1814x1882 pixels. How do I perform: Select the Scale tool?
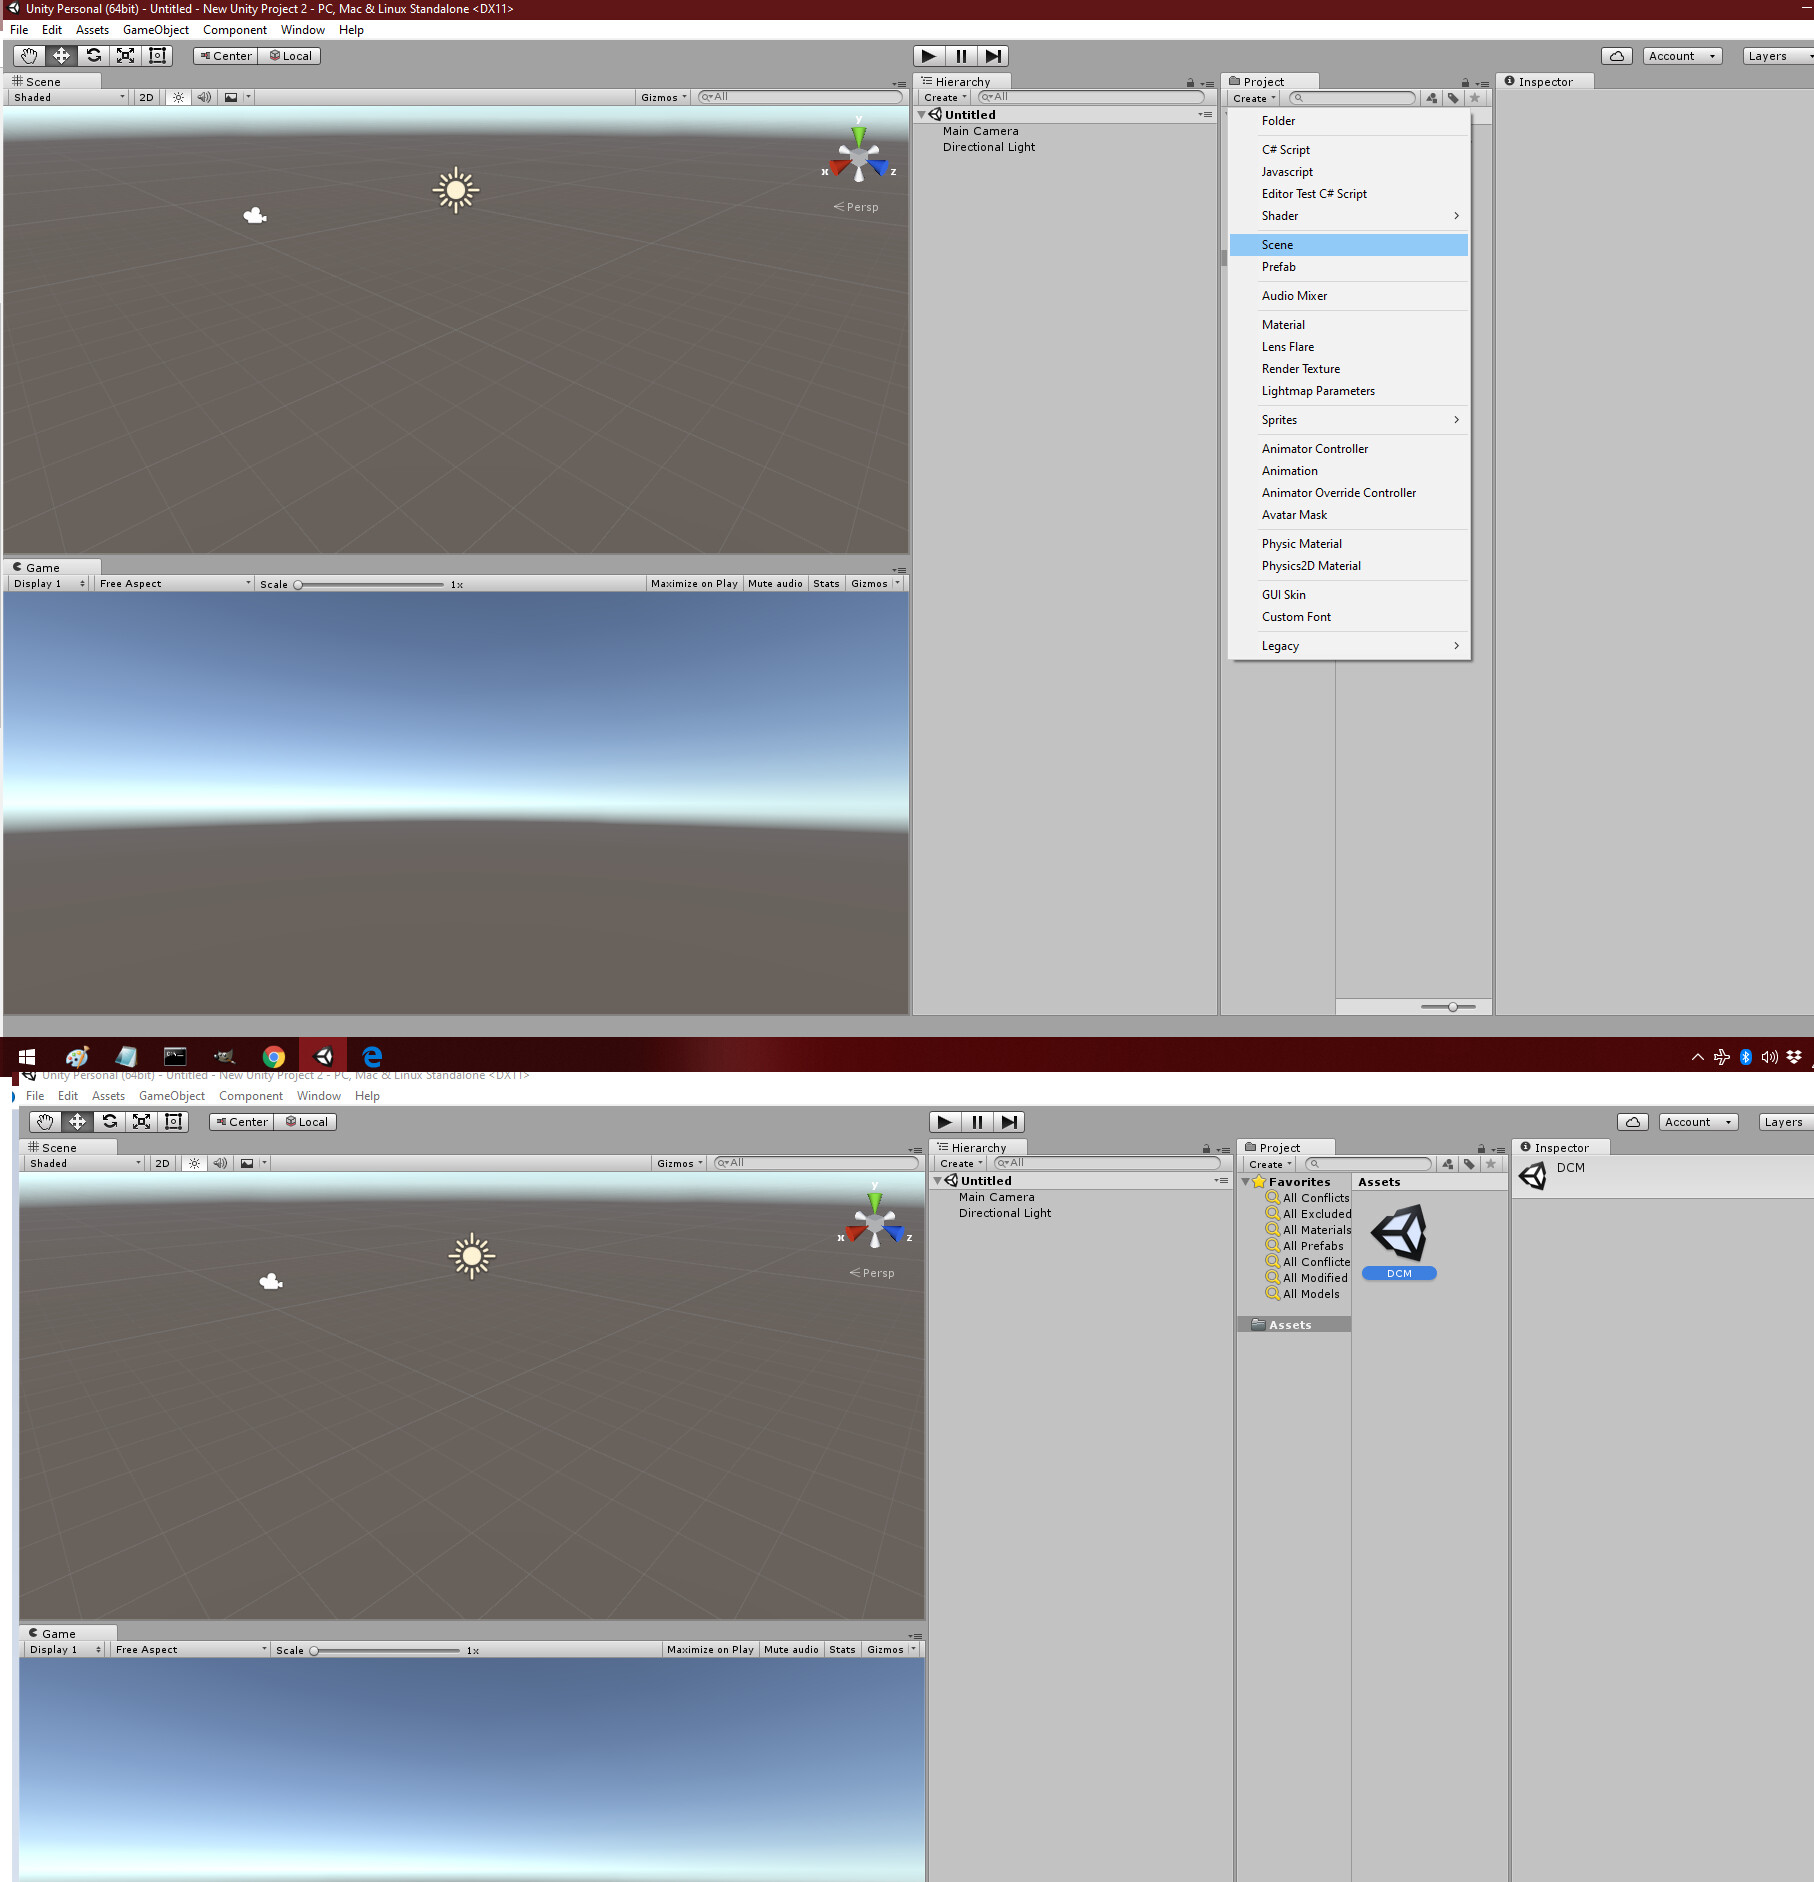(125, 56)
